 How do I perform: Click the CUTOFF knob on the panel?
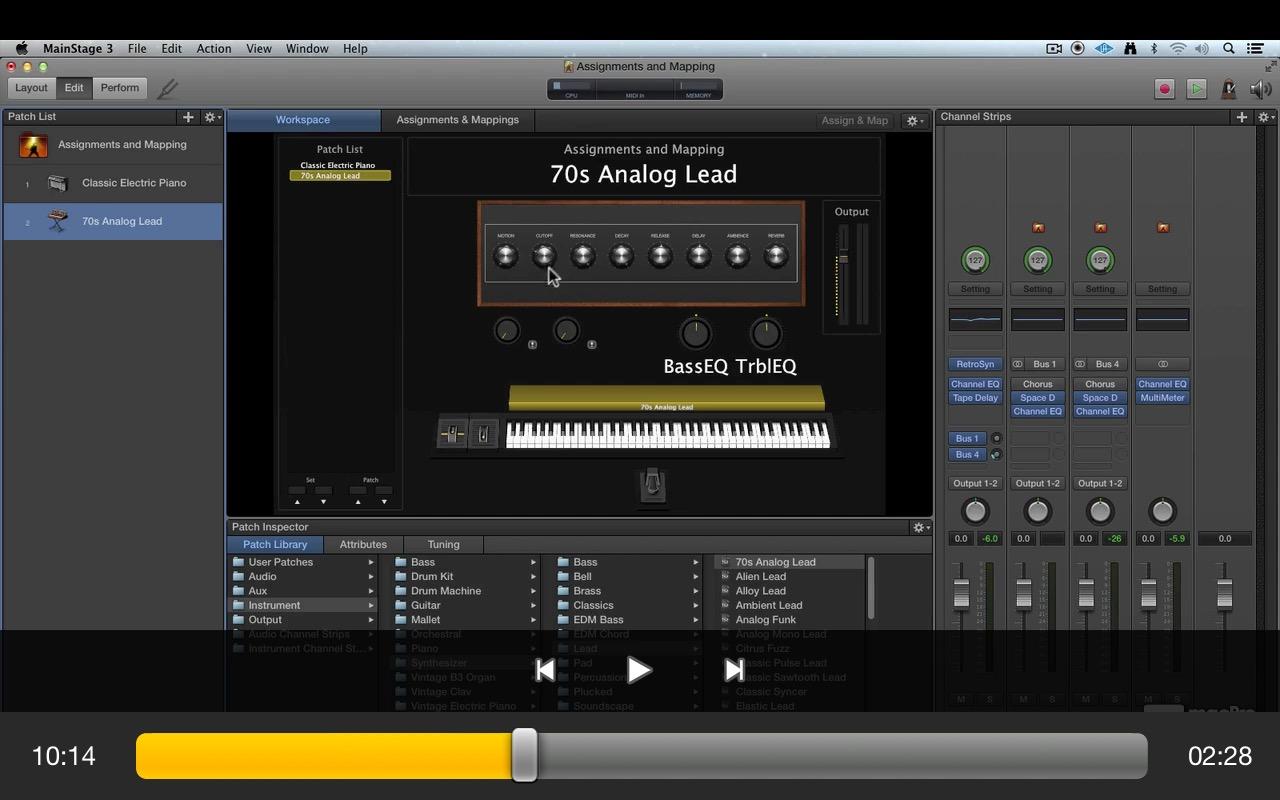[x=544, y=256]
